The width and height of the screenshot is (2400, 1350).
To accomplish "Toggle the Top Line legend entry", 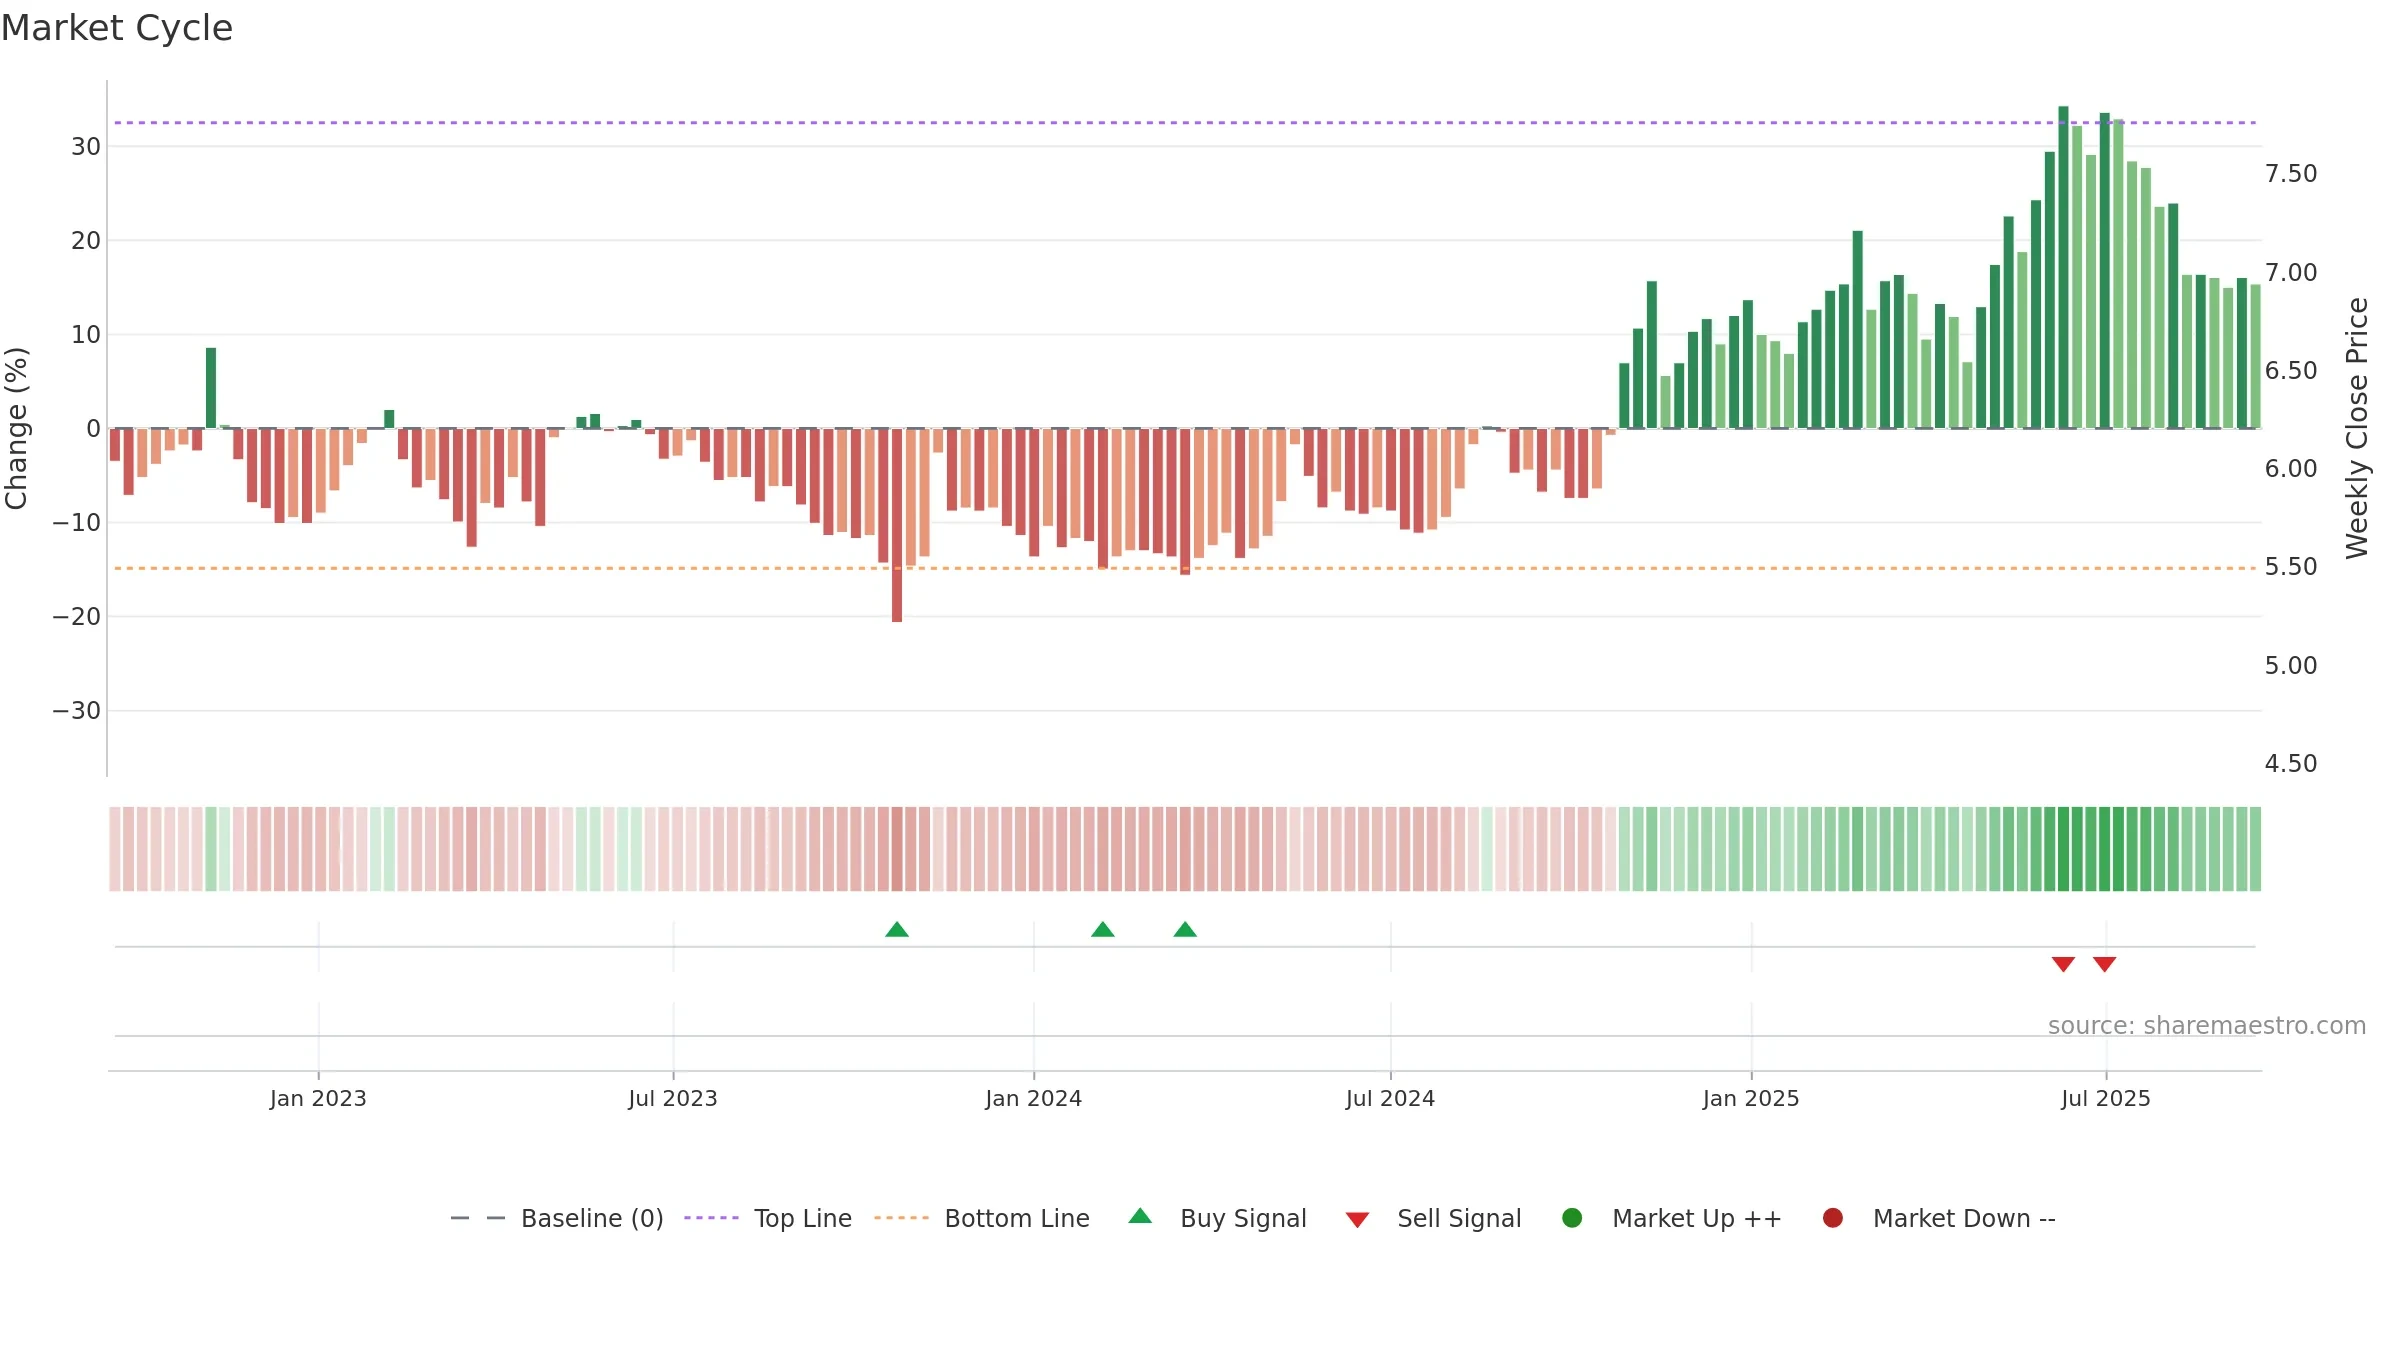I will pyautogui.click(x=768, y=1218).
